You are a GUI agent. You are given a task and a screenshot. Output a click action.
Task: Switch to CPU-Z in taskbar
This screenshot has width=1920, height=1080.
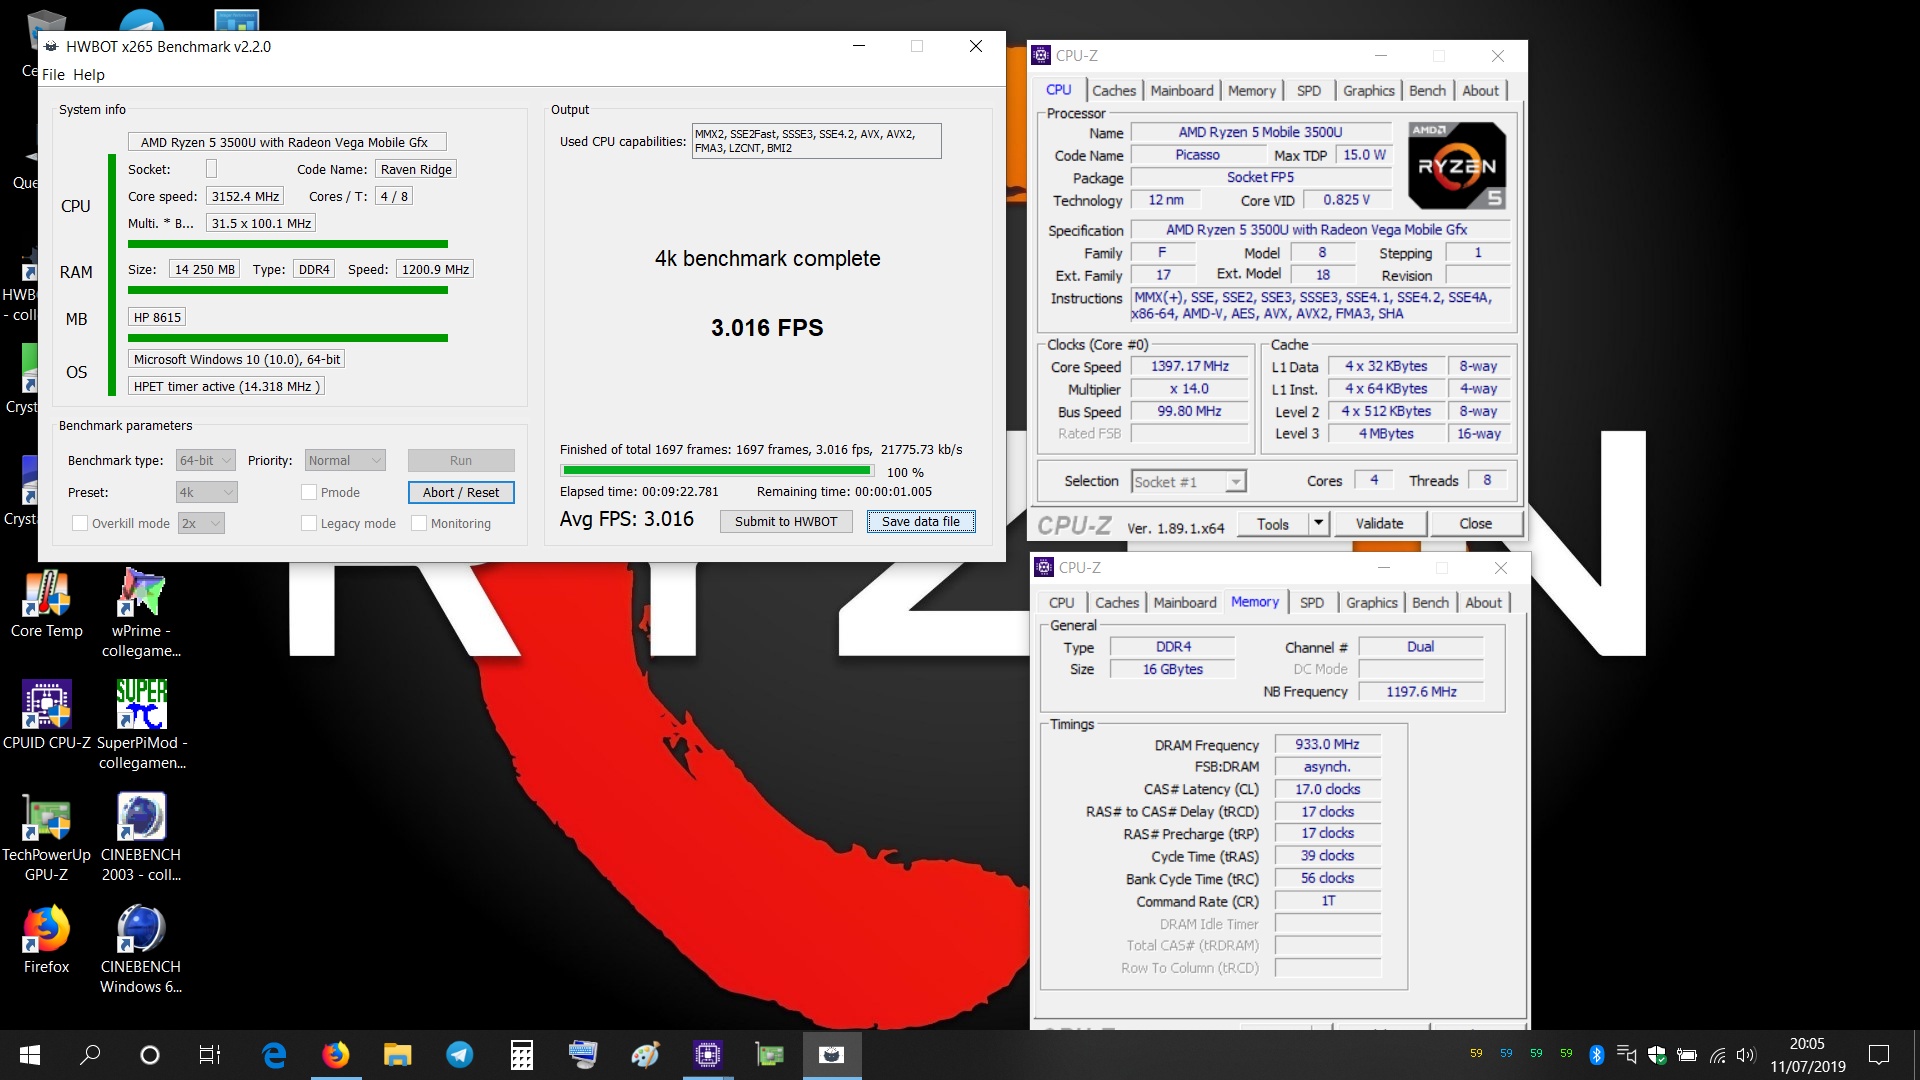(707, 1055)
